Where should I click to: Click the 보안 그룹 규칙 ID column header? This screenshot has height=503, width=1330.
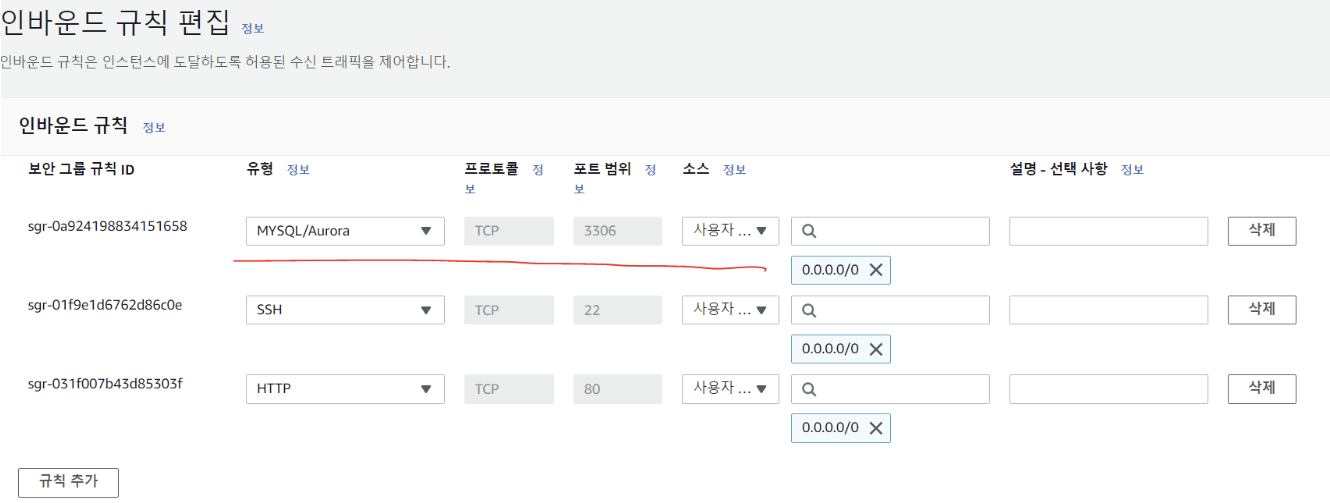tap(81, 169)
